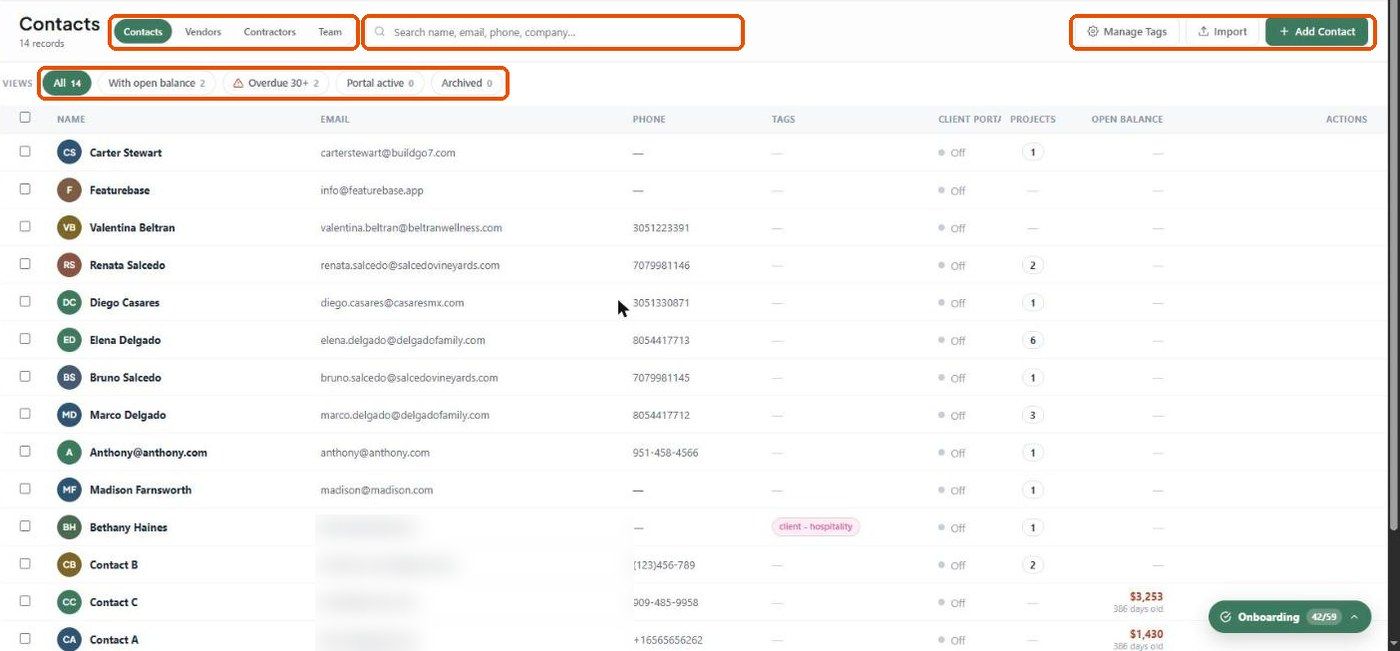Switch to the Contacts tab
Screen dimensions: 1400x651
143,32
